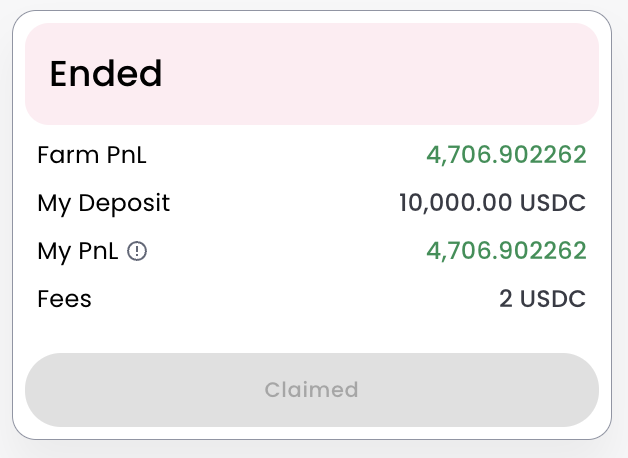The height and width of the screenshot is (458, 628).
Task: Click the word My in My Deposit
Action: click(x=54, y=203)
